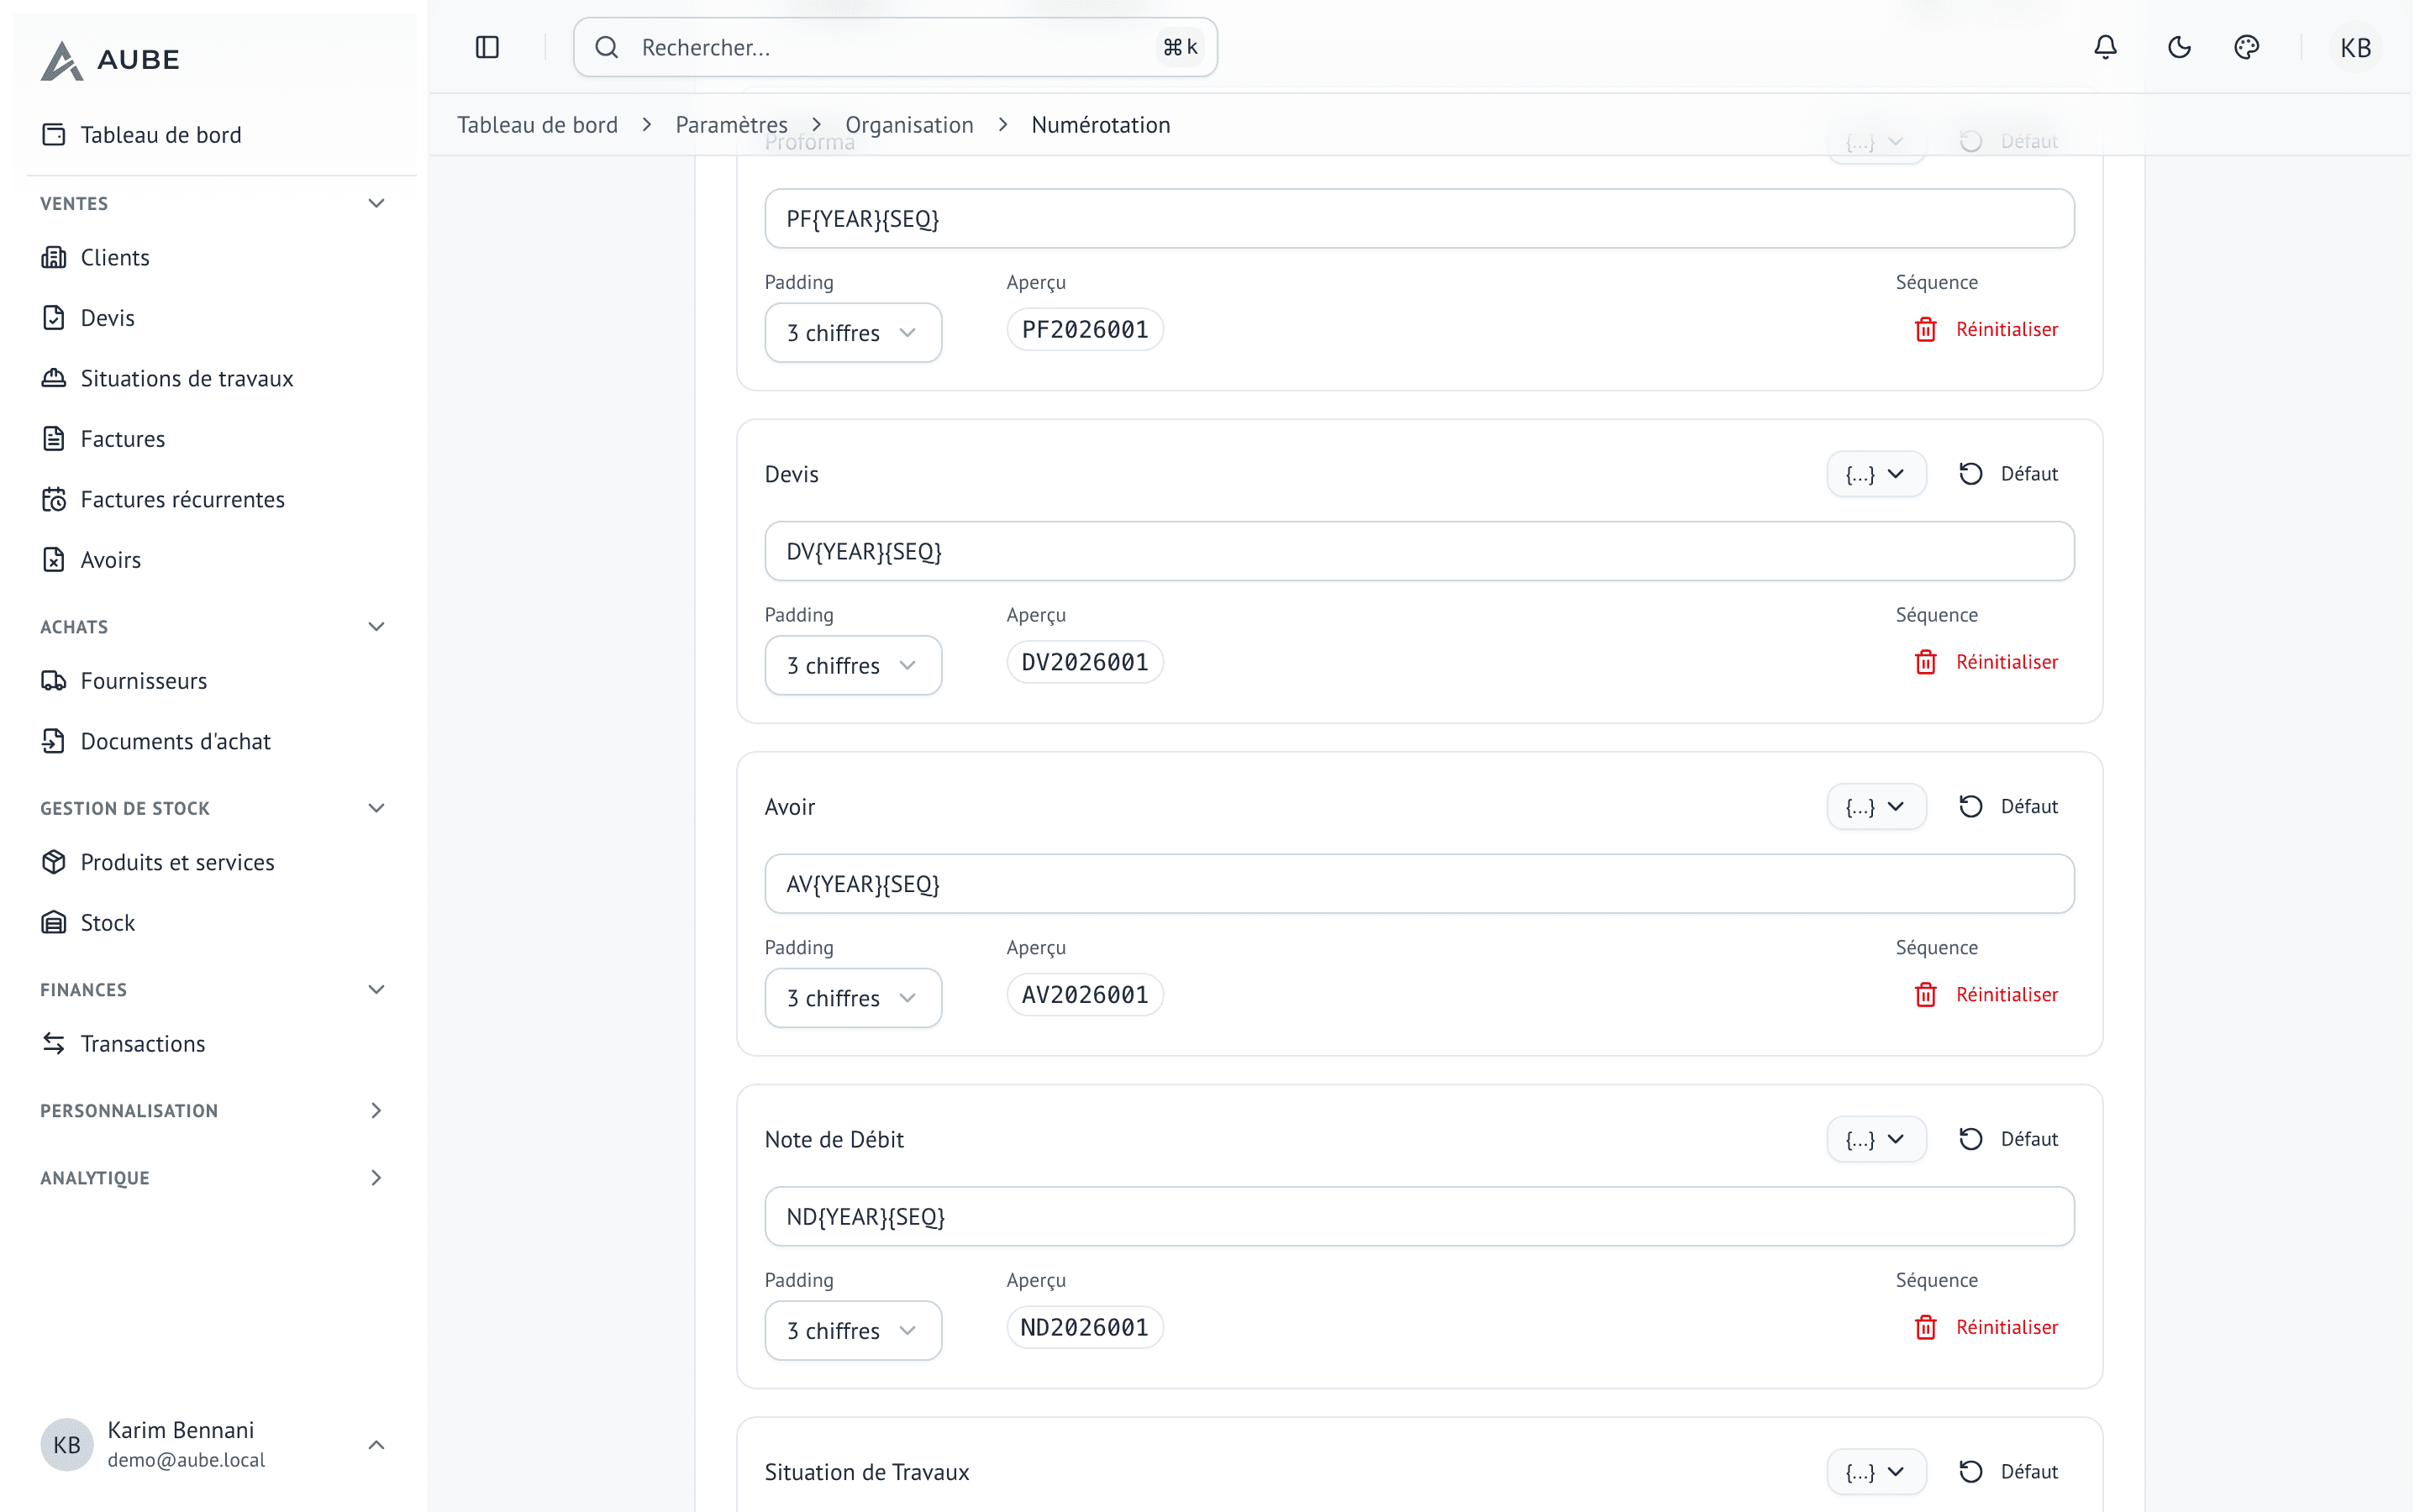Edit the AV{YEAR}{SEQ} format field
The width and height of the screenshot is (2420, 1512).
click(x=1419, y=884)
